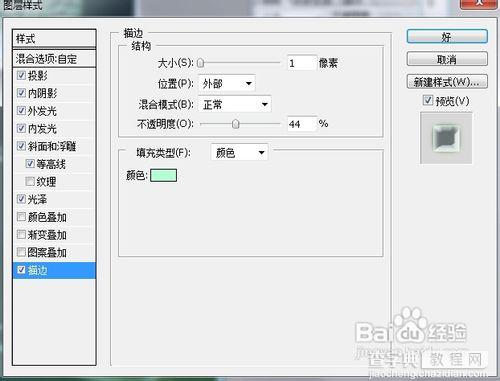This screenshot has width=500, height=381.
Task: Open the 颜色叠加 settings panel
Action: [x=47, y=217]
